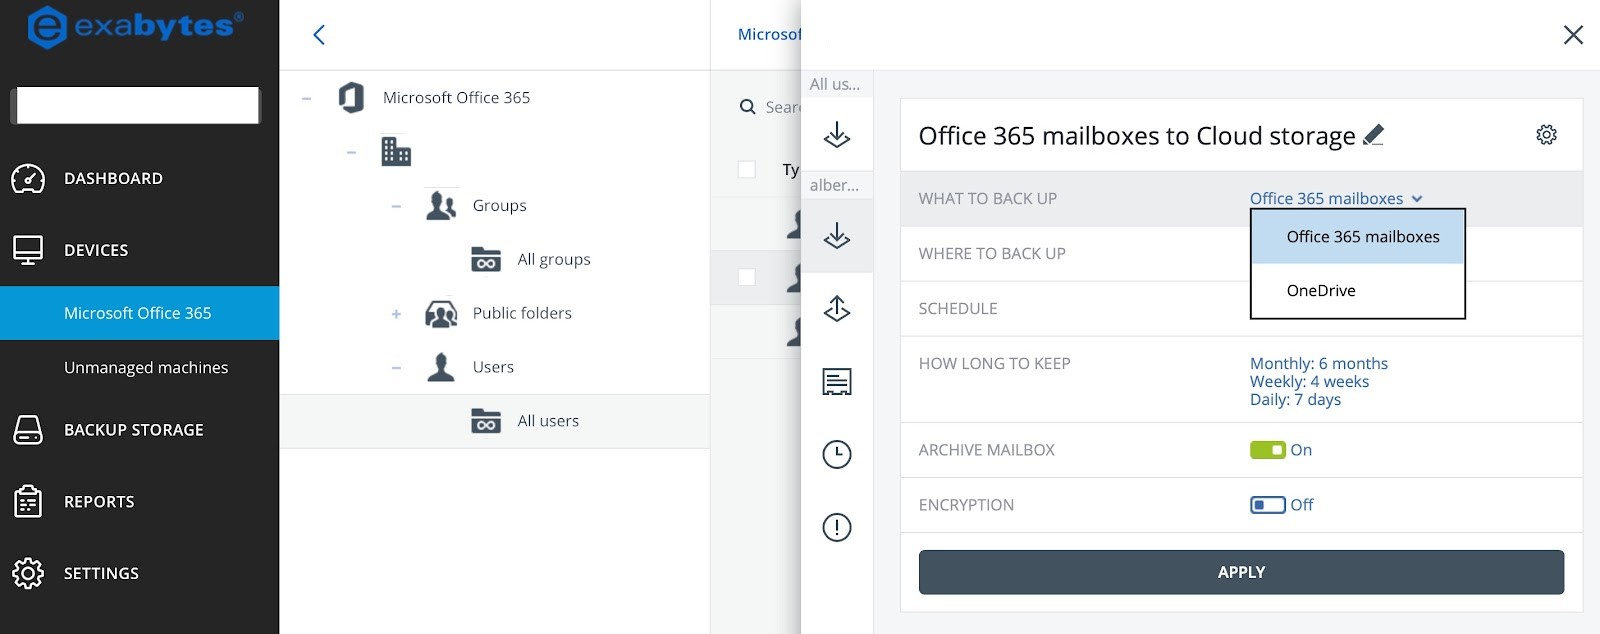The width and height of the screenshot is (1600, 634).
Task: Open the recovery upload-arrow icon
Action: (x=837, y=308)
